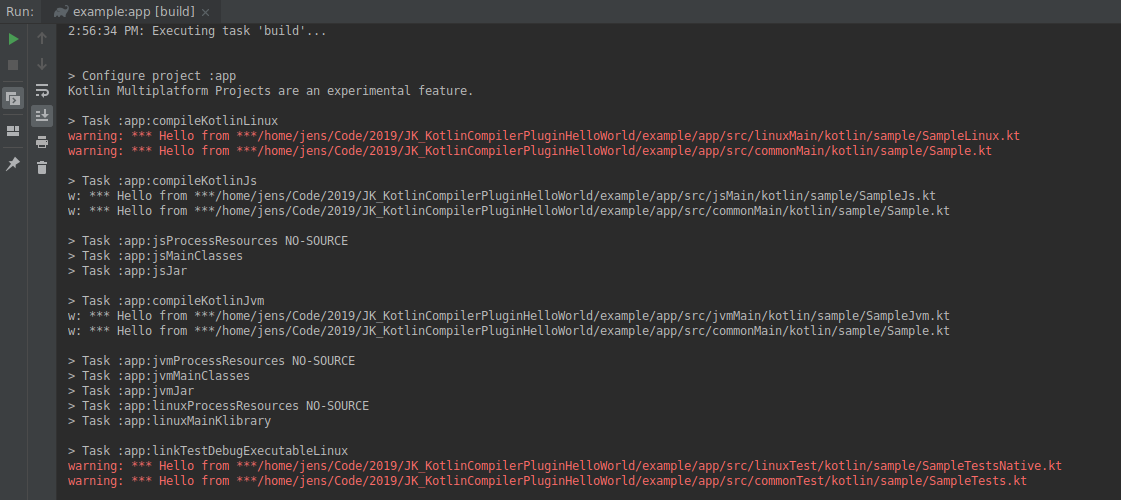Click the Run: tool window label
This screenshot has height=500, width=1121.
pos(20,11)
